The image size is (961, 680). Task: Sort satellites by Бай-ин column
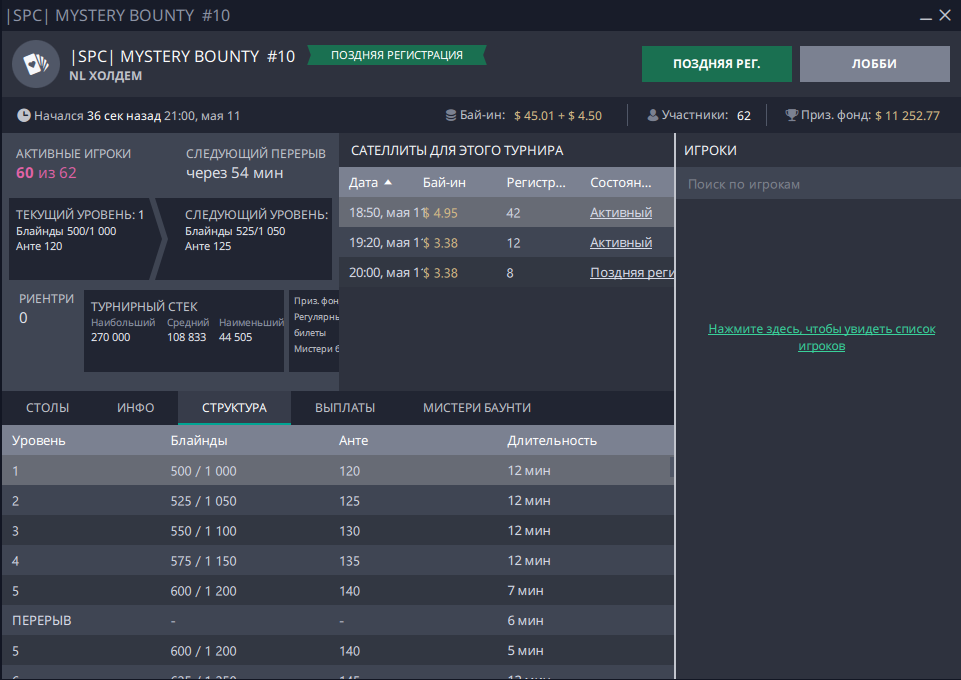point(444,183)
